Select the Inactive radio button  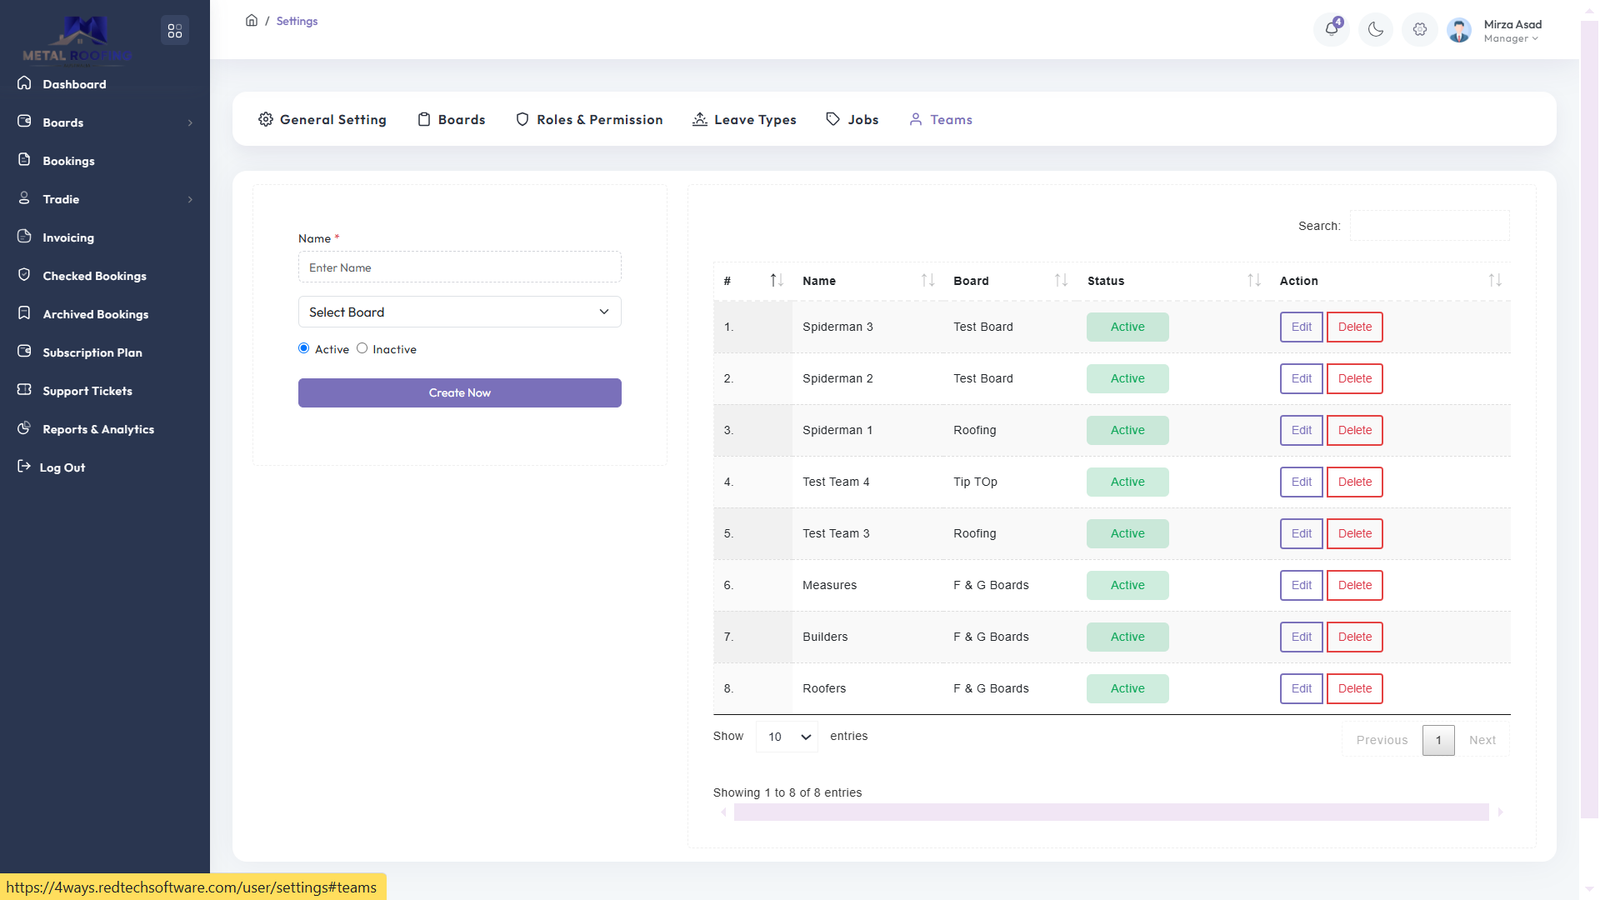pyautogui.click(x=362, y=348)
